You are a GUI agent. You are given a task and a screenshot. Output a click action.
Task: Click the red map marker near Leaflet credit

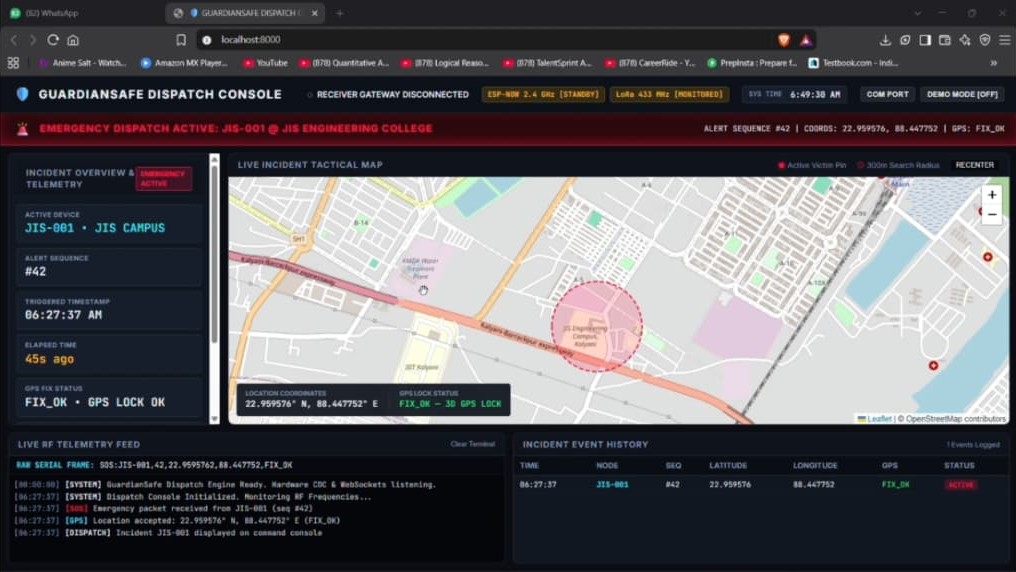[x=933, y=366]
